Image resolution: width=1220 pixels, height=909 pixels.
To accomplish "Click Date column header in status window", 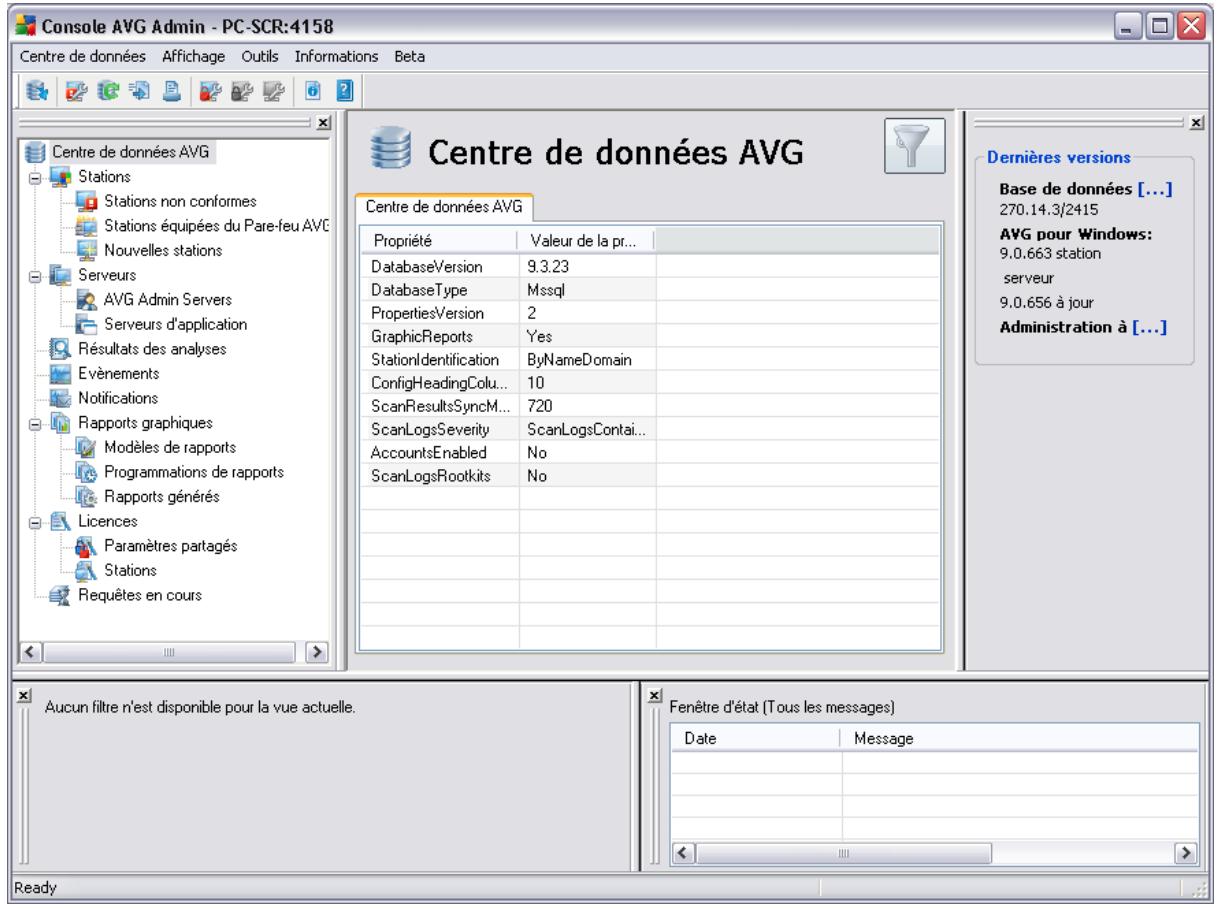I will point(755,739).
